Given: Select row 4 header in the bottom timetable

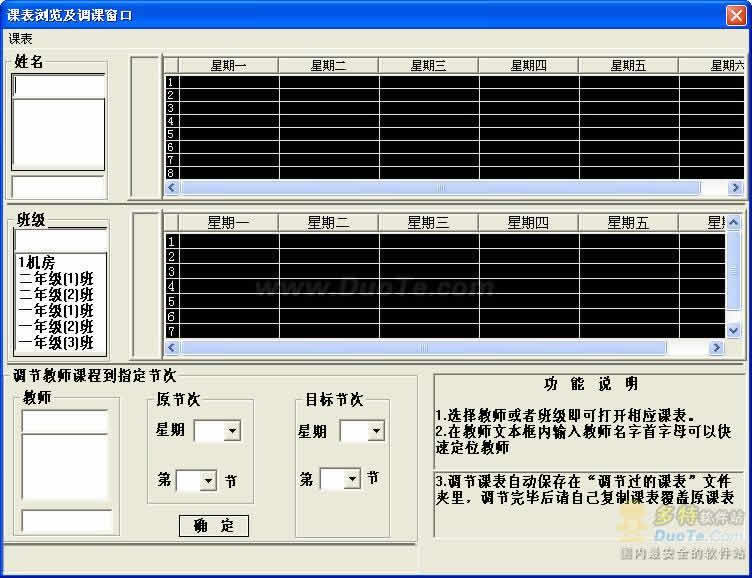Looking at the screenshot, I should pyautogui.click(x=171, y=286).
